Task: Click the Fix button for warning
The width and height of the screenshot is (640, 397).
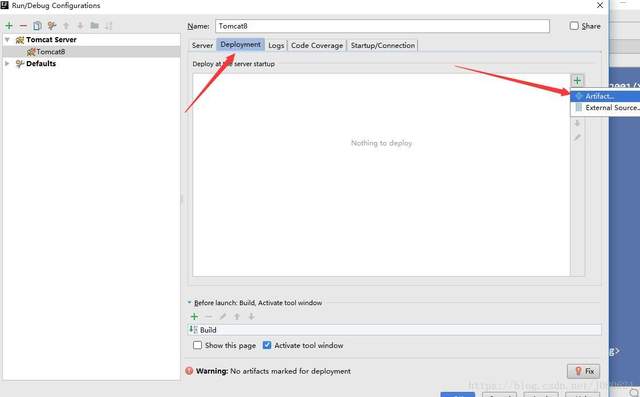Action: 583,371
